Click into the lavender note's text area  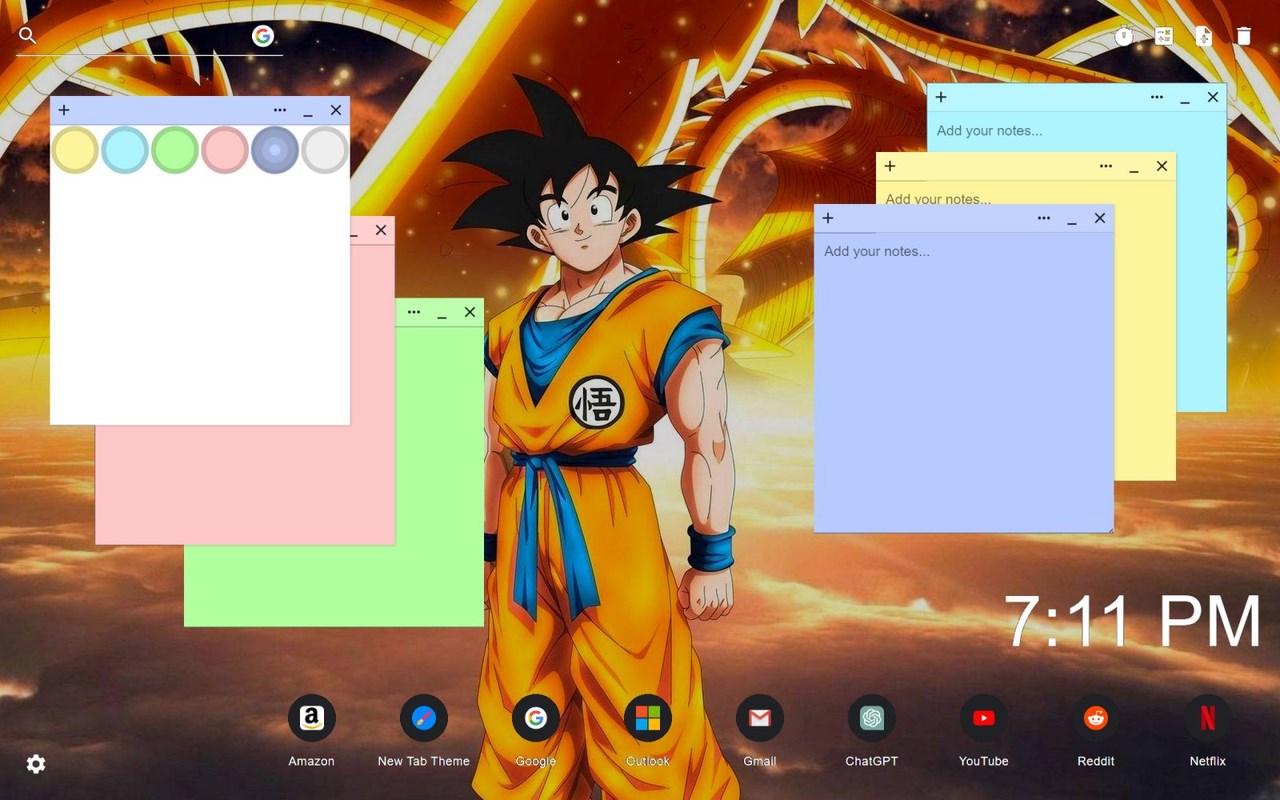(964, 382)
